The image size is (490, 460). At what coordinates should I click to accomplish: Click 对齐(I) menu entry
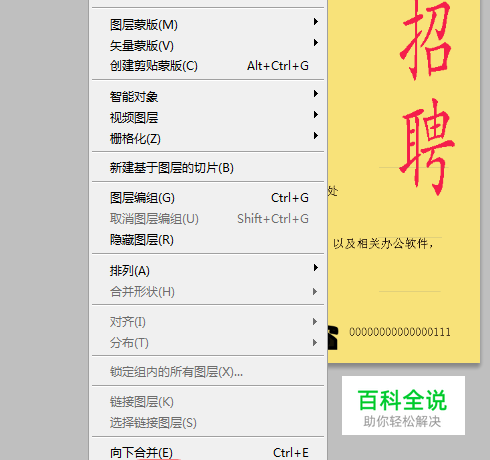(x=208, y=322)
